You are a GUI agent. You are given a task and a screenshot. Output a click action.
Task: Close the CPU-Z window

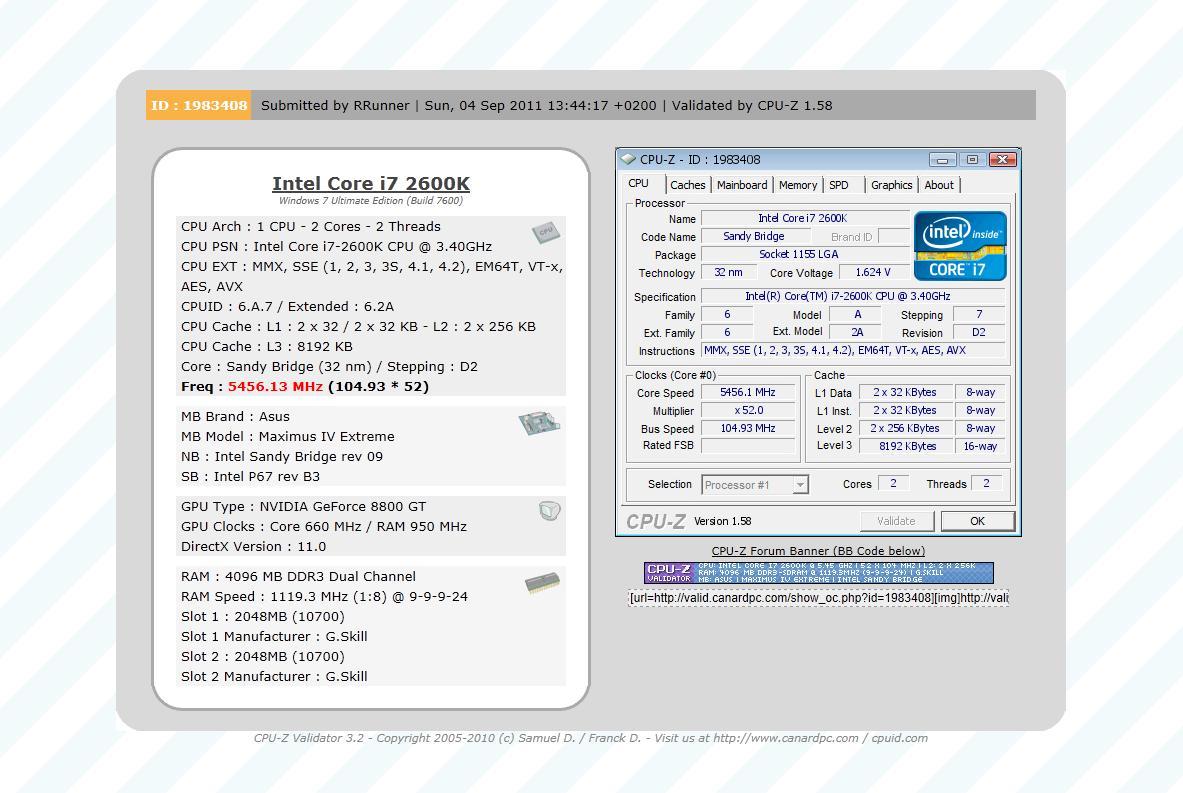point(1002,160)
